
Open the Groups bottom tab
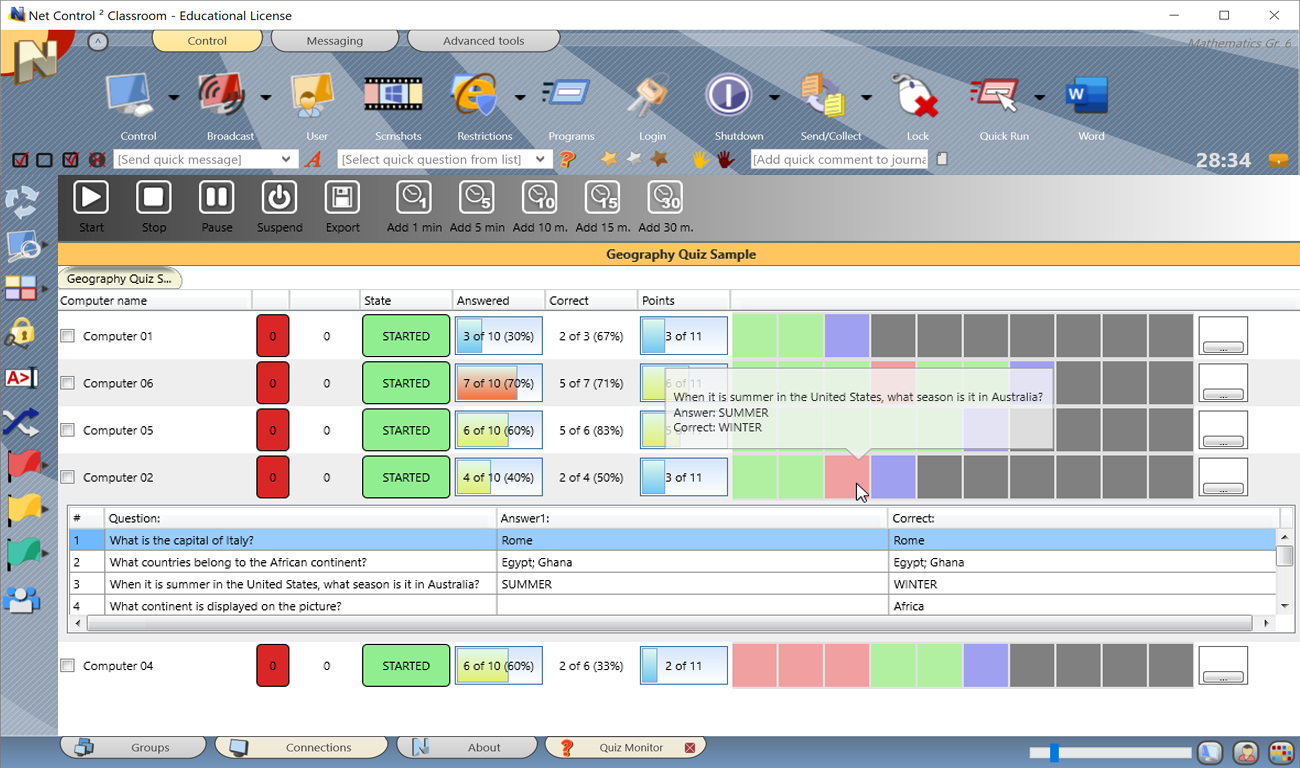click(x=134, y=747)
